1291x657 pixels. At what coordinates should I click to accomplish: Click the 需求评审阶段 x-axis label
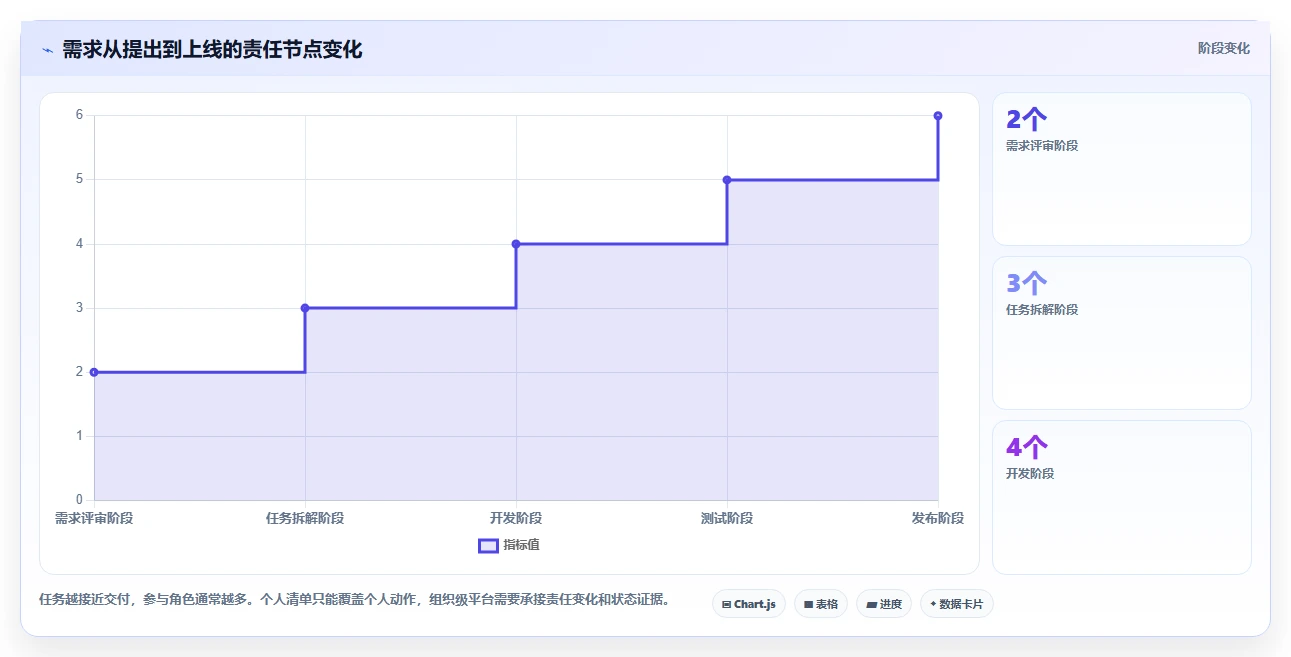point(94,518)
